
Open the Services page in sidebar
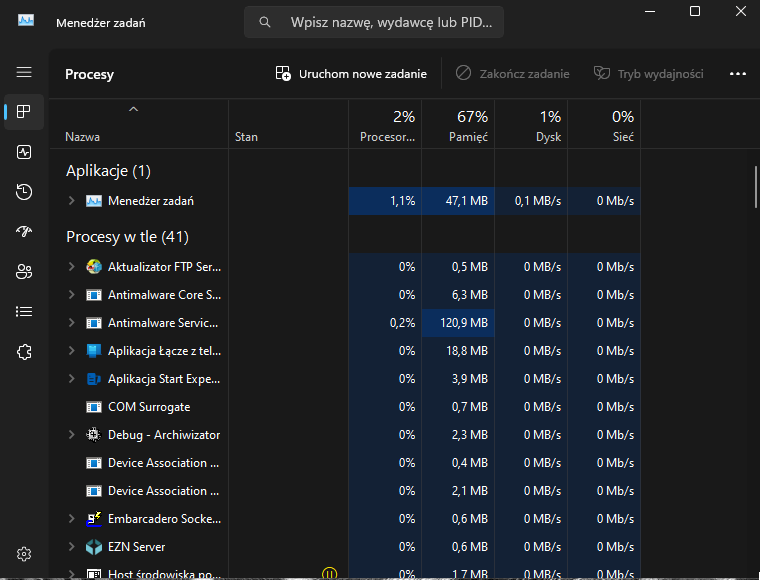tap(24, 352)
